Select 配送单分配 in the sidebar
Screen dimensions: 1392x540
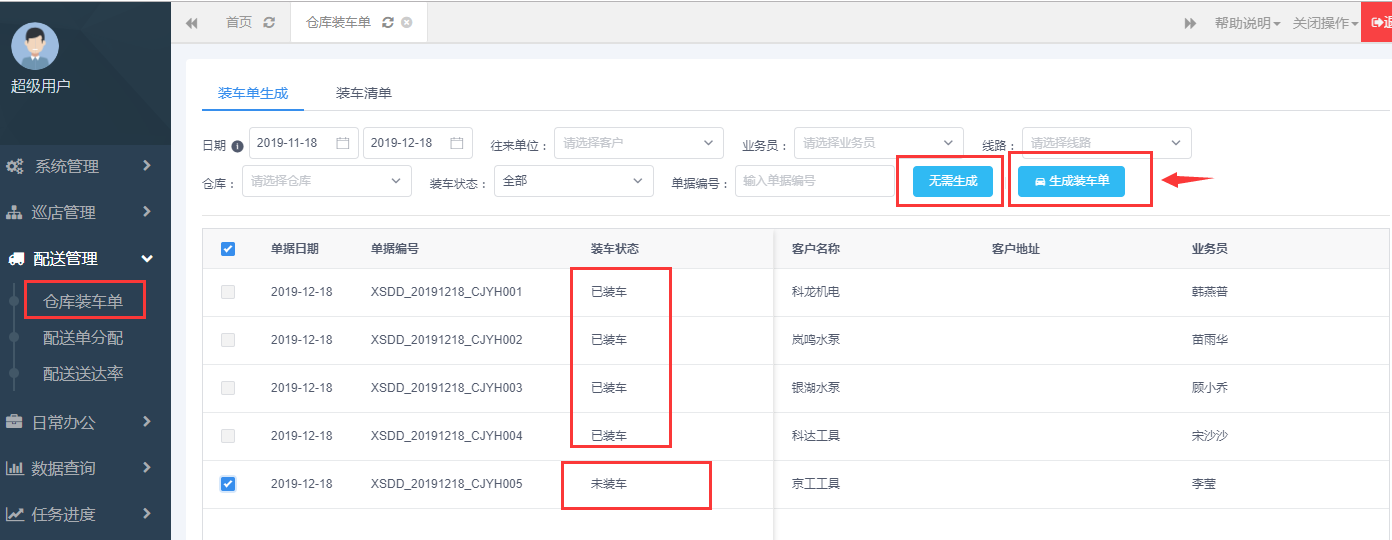[x=83, y=338]
